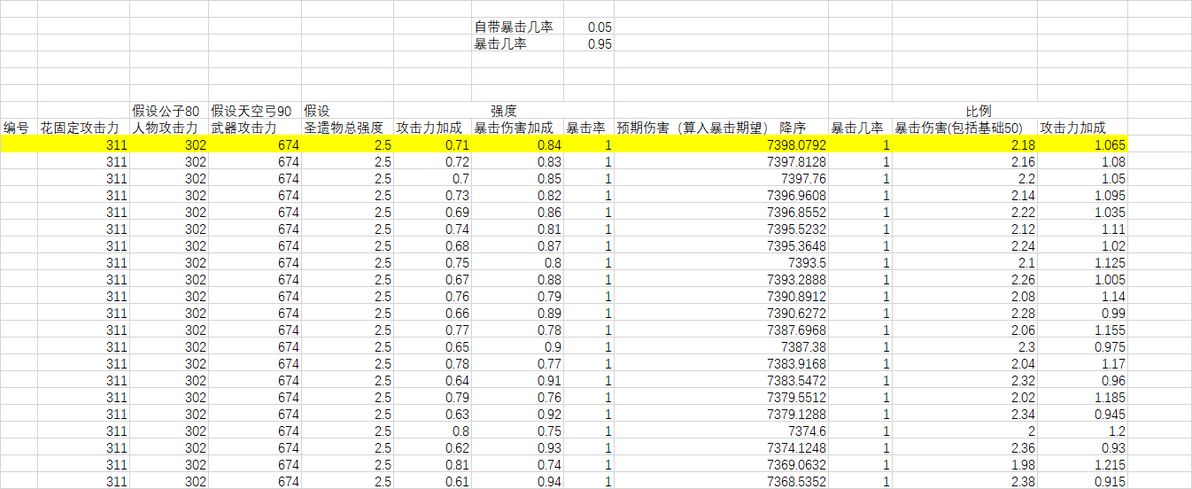
Task: Click the damage cell 7387.38
Action: [721, 346]
